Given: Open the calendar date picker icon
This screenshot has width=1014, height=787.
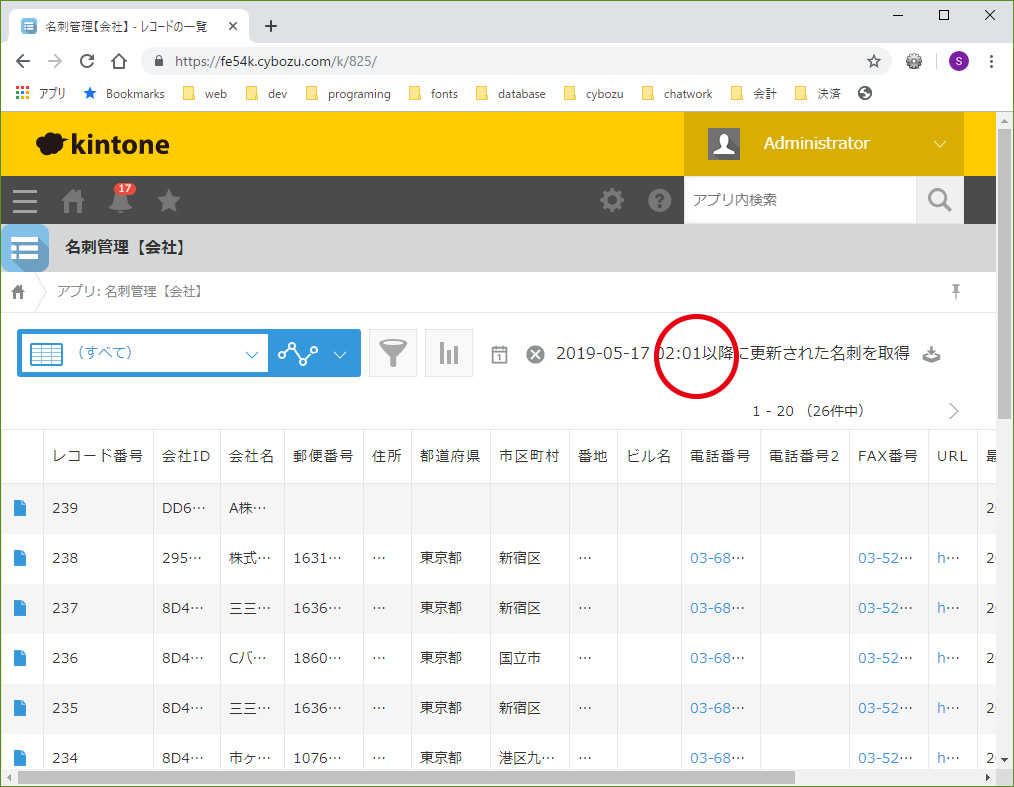Looking at the screenshot, I should (499, 354).
